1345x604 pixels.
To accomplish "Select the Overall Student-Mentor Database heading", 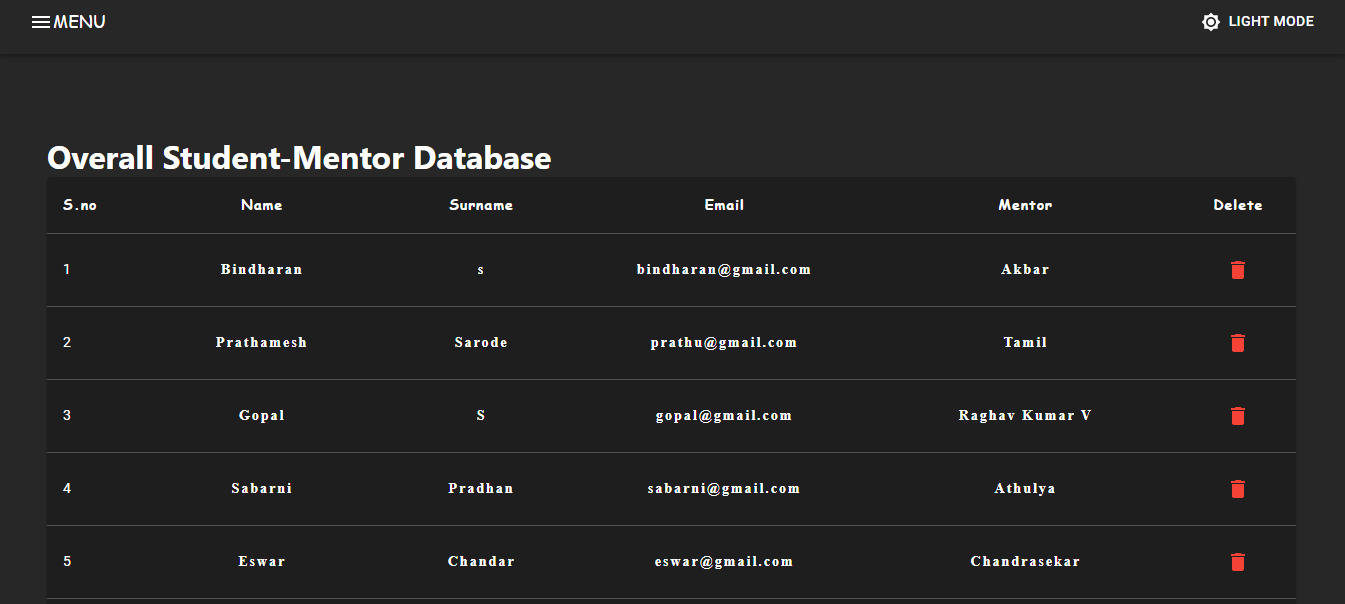I will (x=299, y=158).
